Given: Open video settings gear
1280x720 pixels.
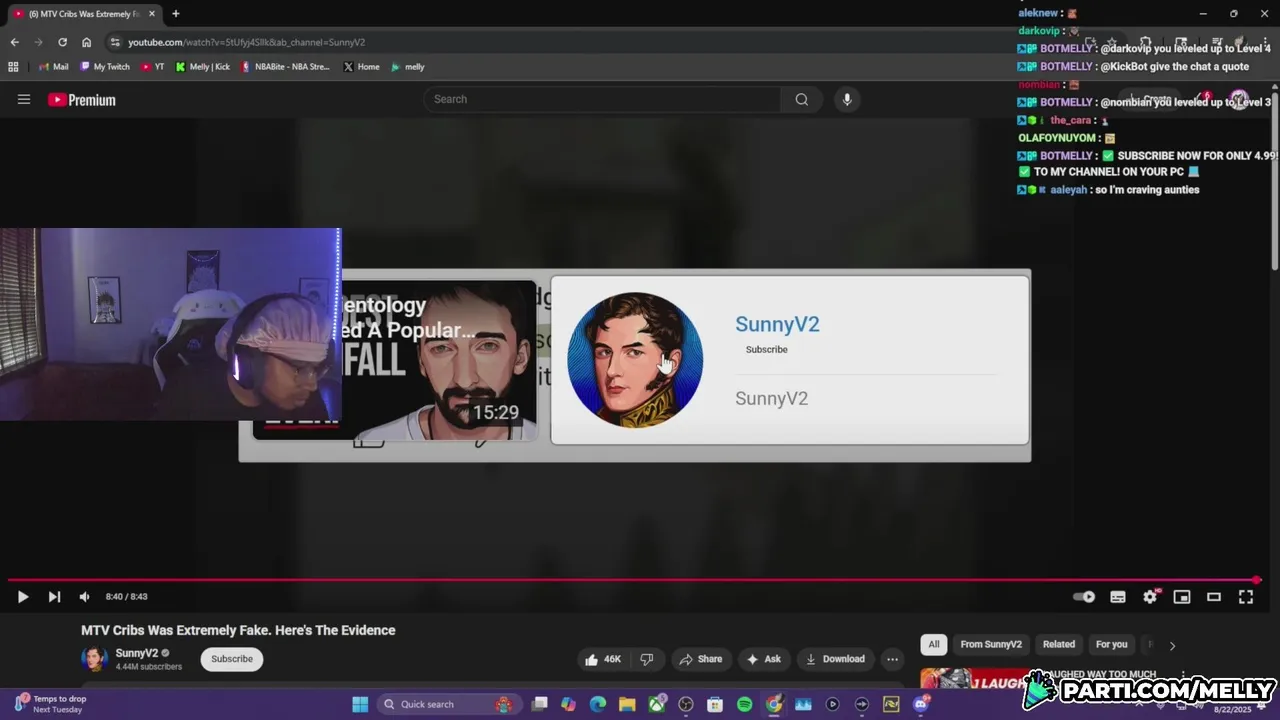Looking at the screenshot, I should (x=1150, y=597).
